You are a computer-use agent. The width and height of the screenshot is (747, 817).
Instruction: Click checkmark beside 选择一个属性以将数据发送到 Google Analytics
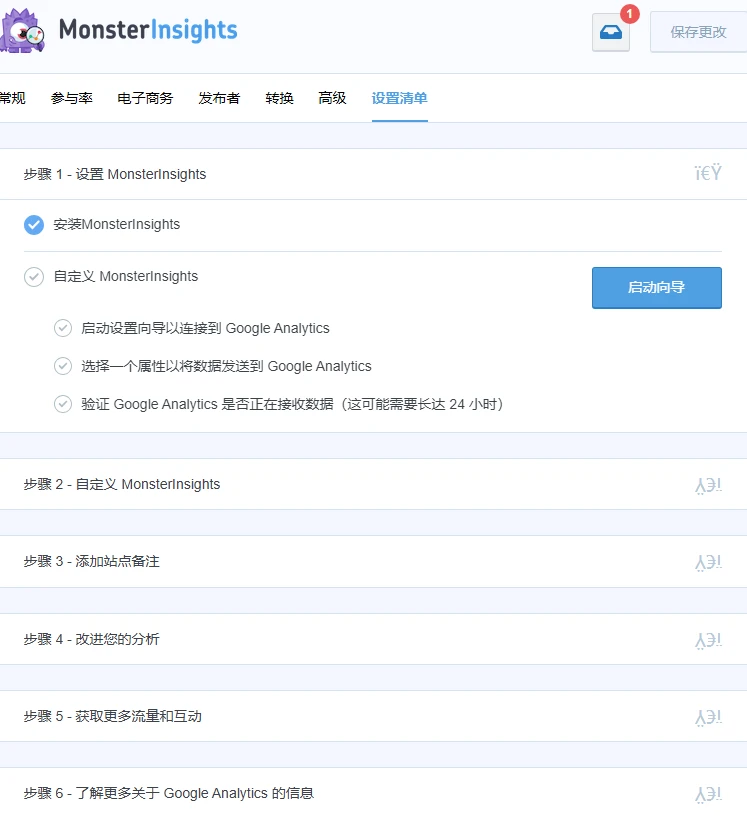point(63,366)
